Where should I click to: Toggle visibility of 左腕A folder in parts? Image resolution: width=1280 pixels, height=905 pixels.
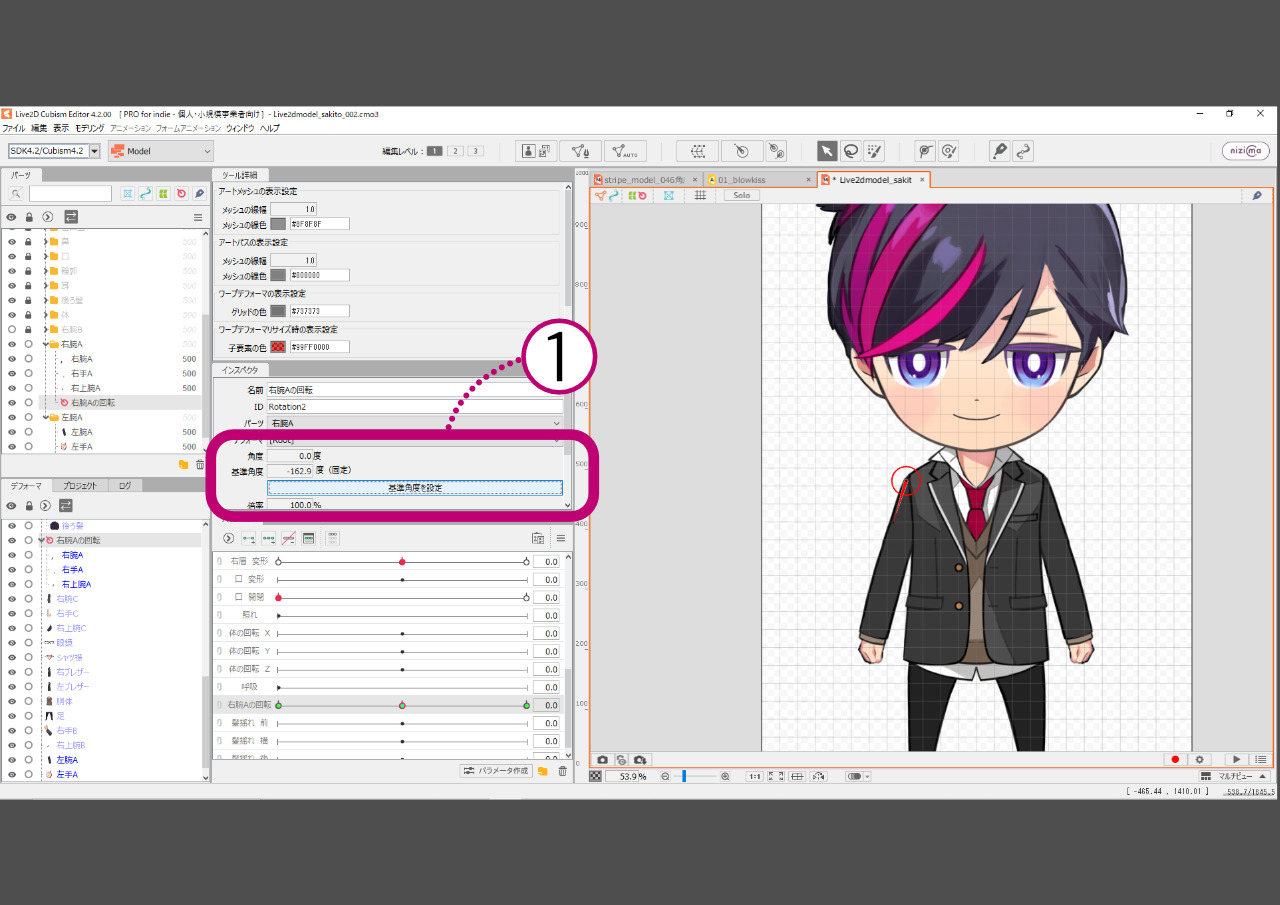point(11,417)
